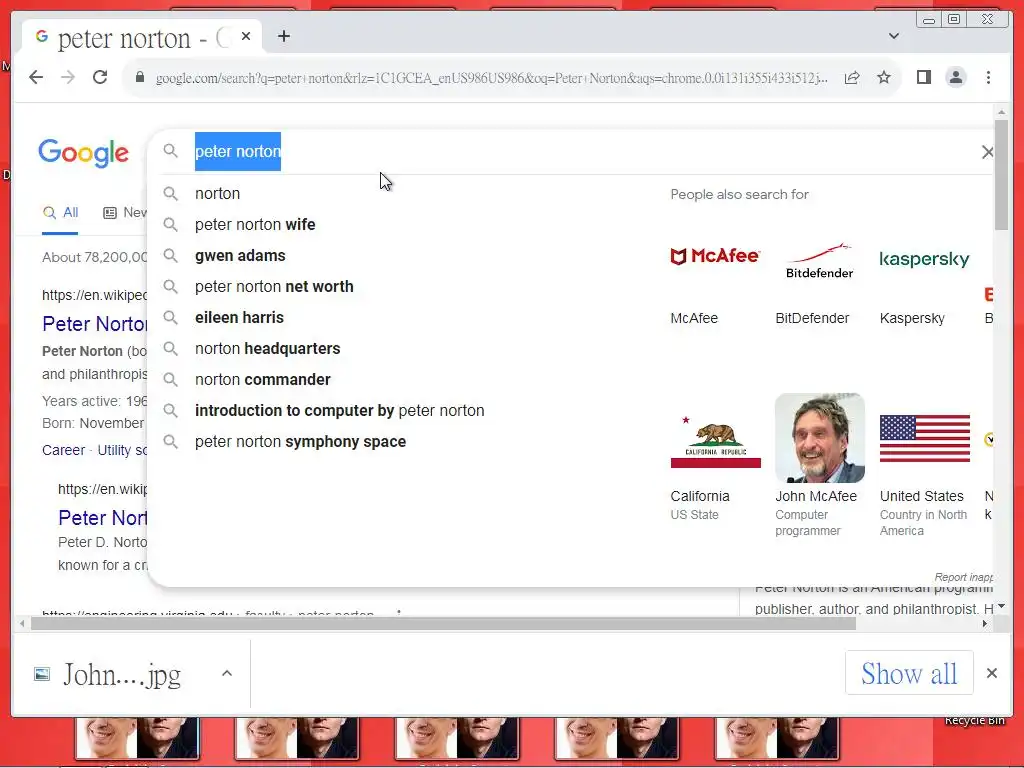Bookmark this tab with the star
The image size is (1024, 768).
point(884,78)
